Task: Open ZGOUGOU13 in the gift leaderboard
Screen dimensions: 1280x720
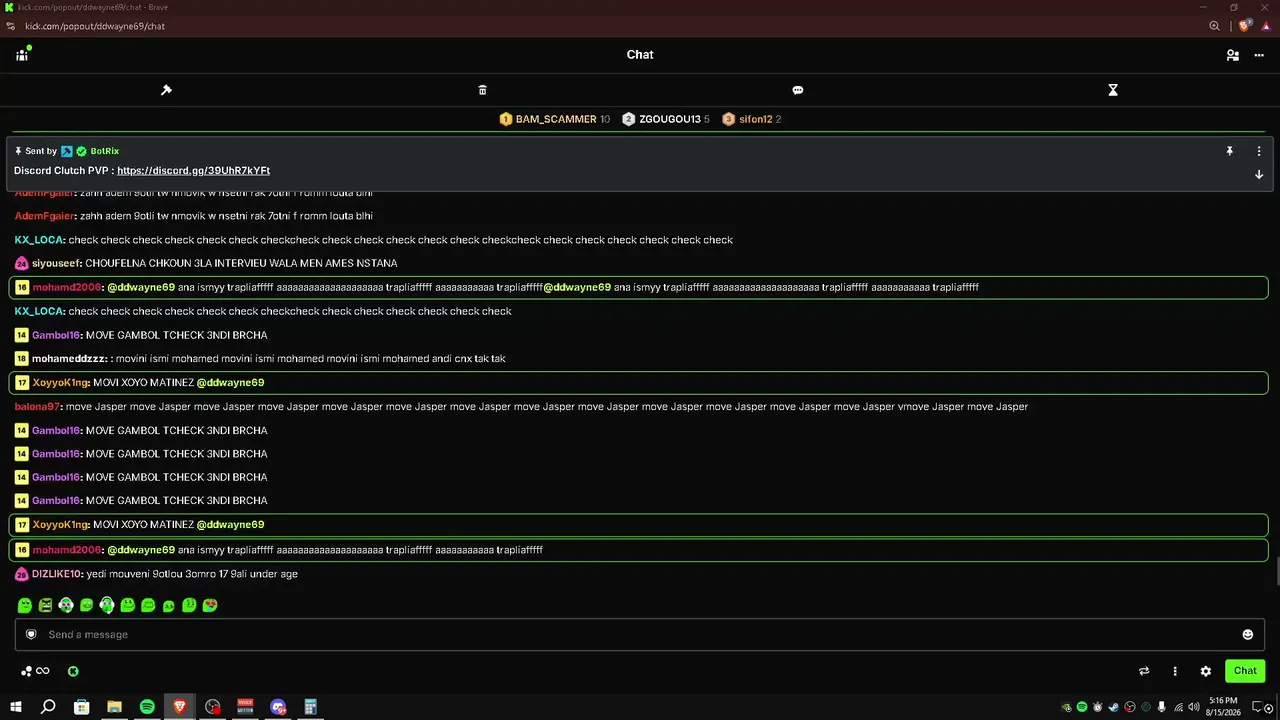Action: pyautogui.click(x=666, y=119)
